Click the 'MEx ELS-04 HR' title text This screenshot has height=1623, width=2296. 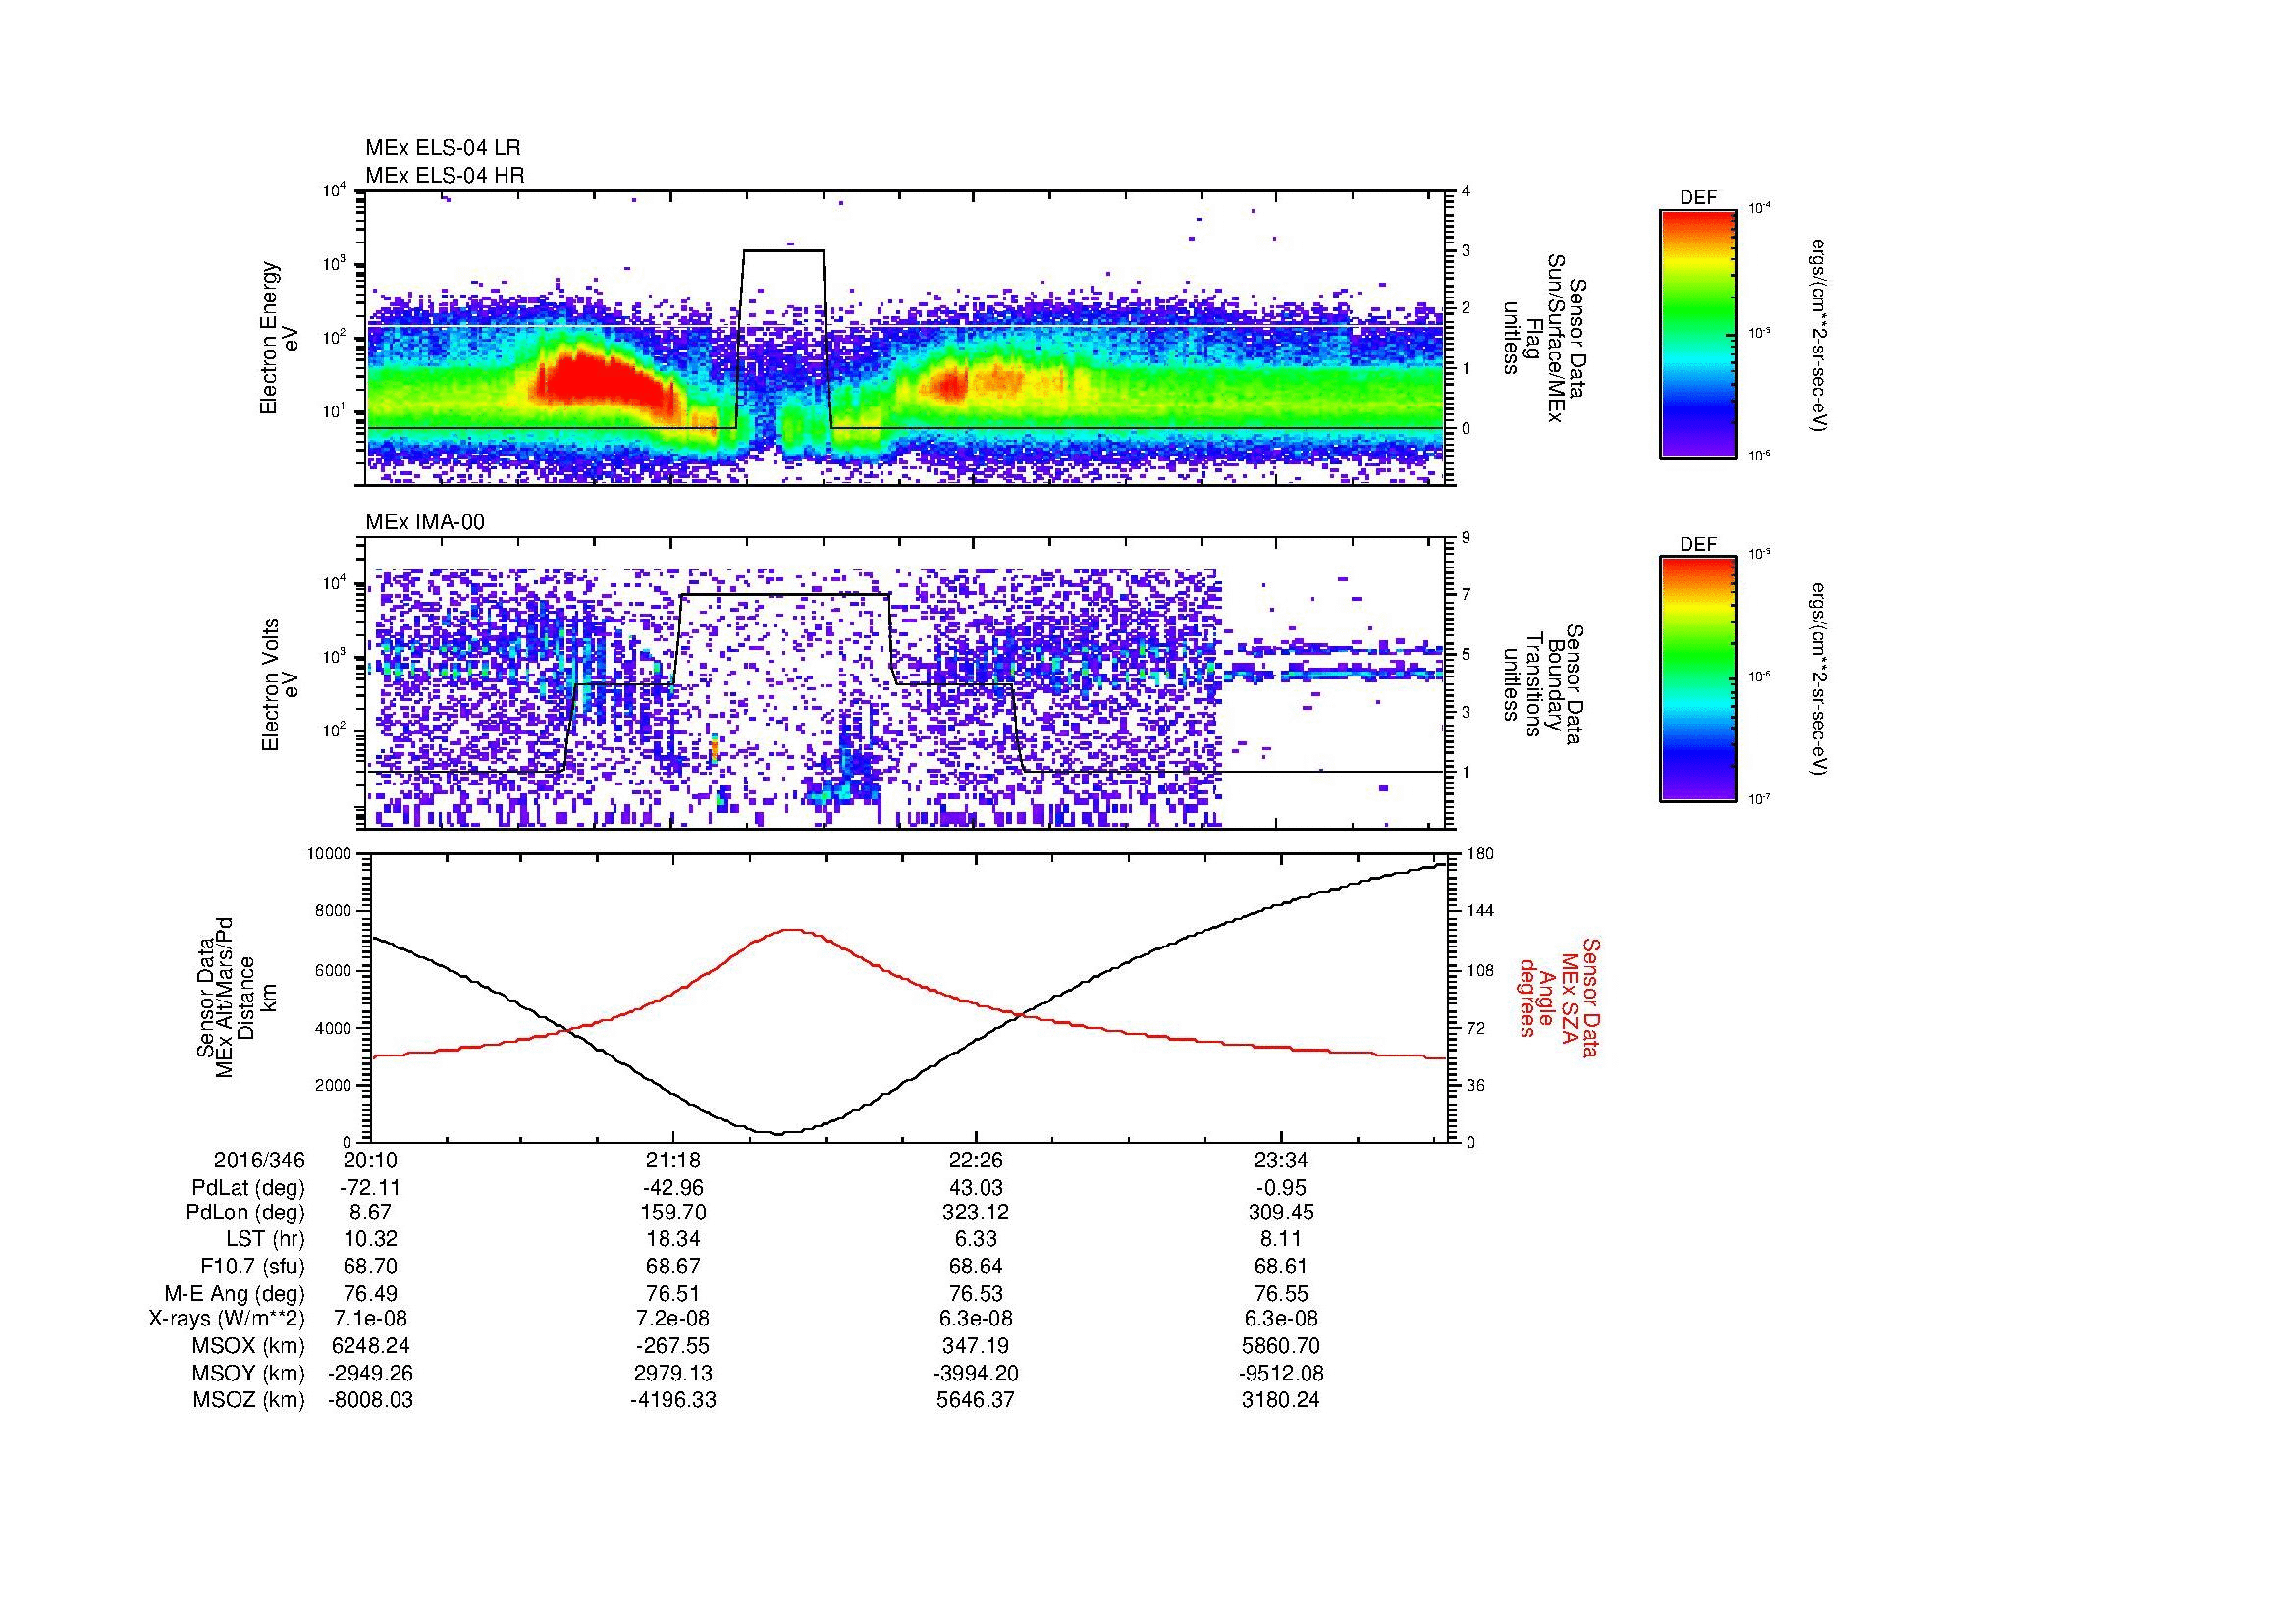click(x=445, y=176)
